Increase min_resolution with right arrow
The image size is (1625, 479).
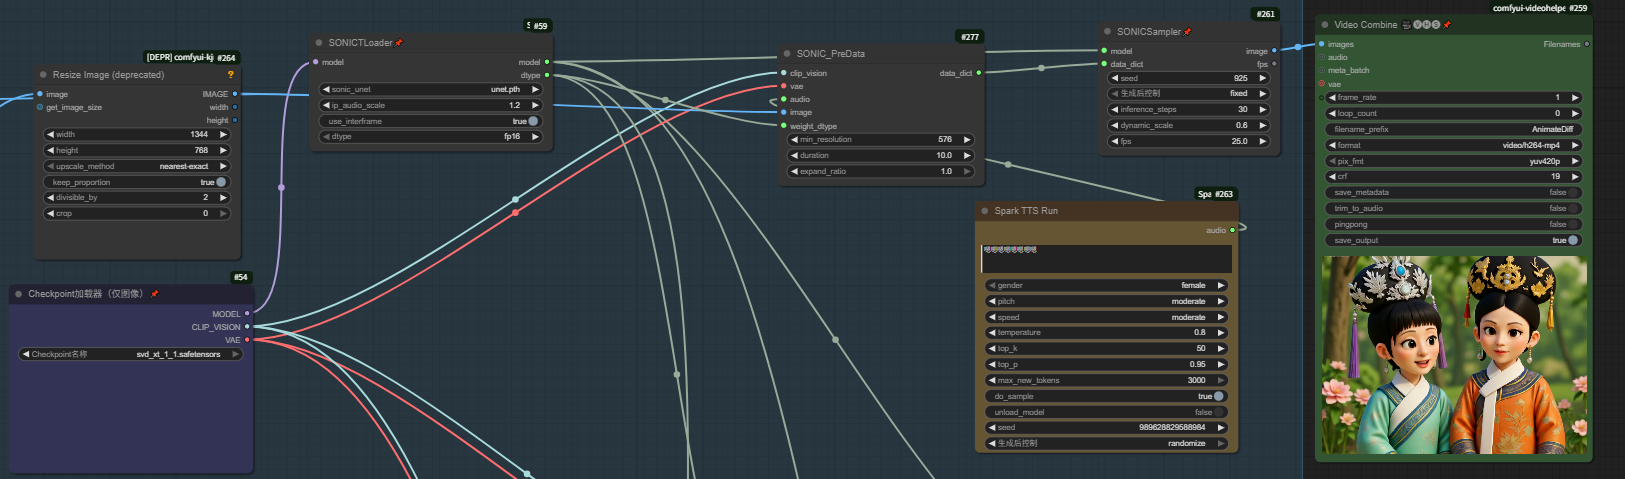(x=966, y=140)
